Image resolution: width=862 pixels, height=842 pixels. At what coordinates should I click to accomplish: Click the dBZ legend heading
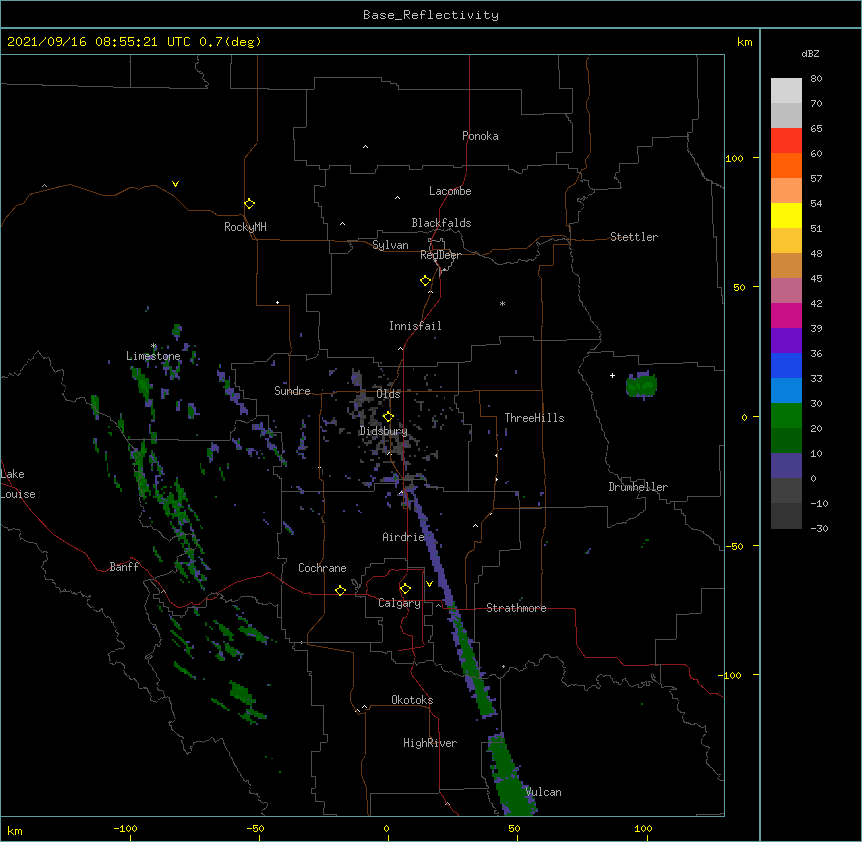tap(810, 53)
